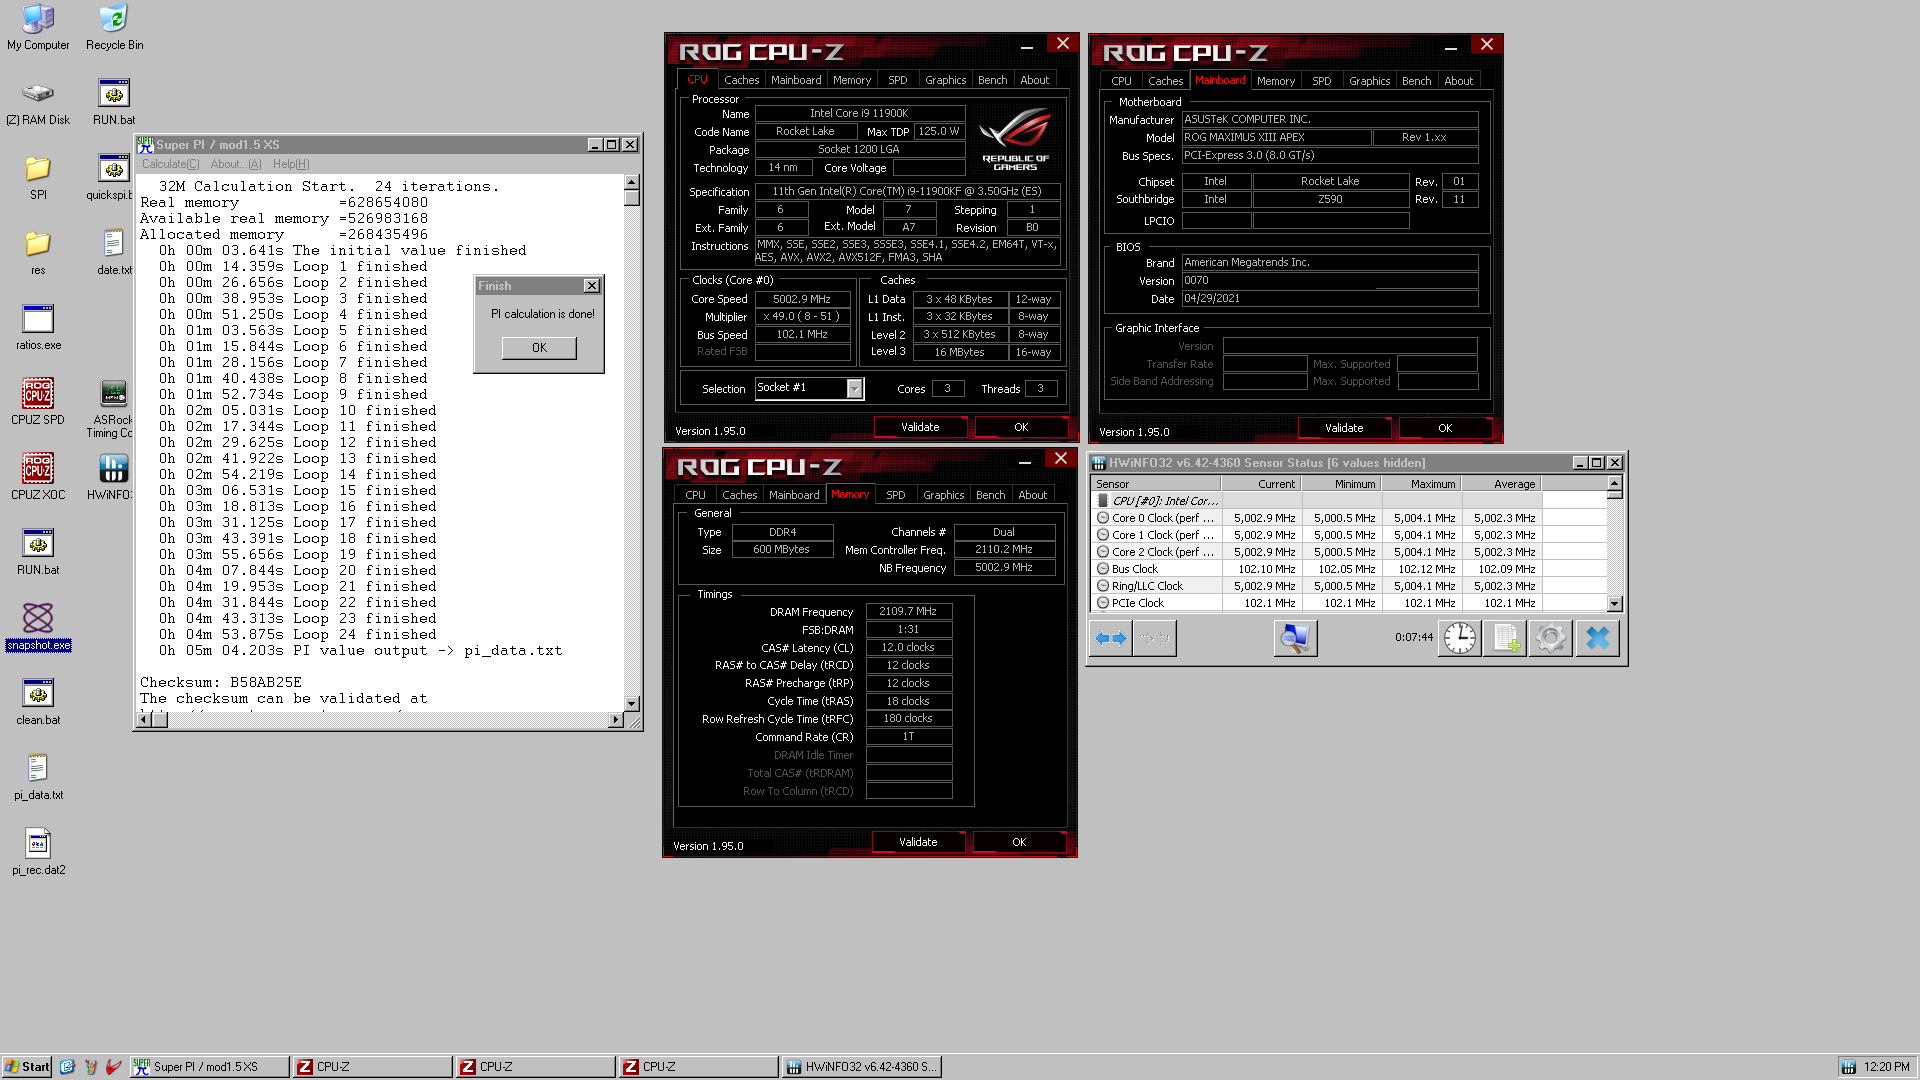1920x1080 pixels.
Task: Launch CPUZ SPD shortcut
Action: point(38,402)
